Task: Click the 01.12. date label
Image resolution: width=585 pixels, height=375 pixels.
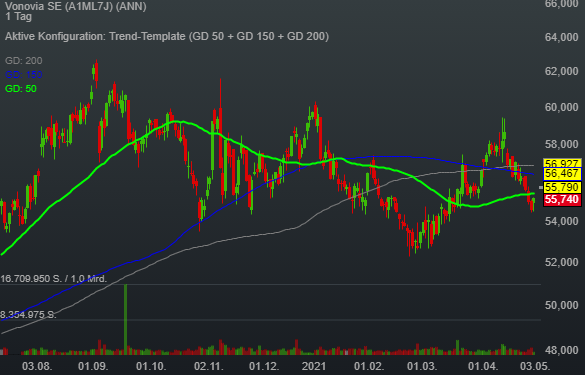Action: point(264,366)
